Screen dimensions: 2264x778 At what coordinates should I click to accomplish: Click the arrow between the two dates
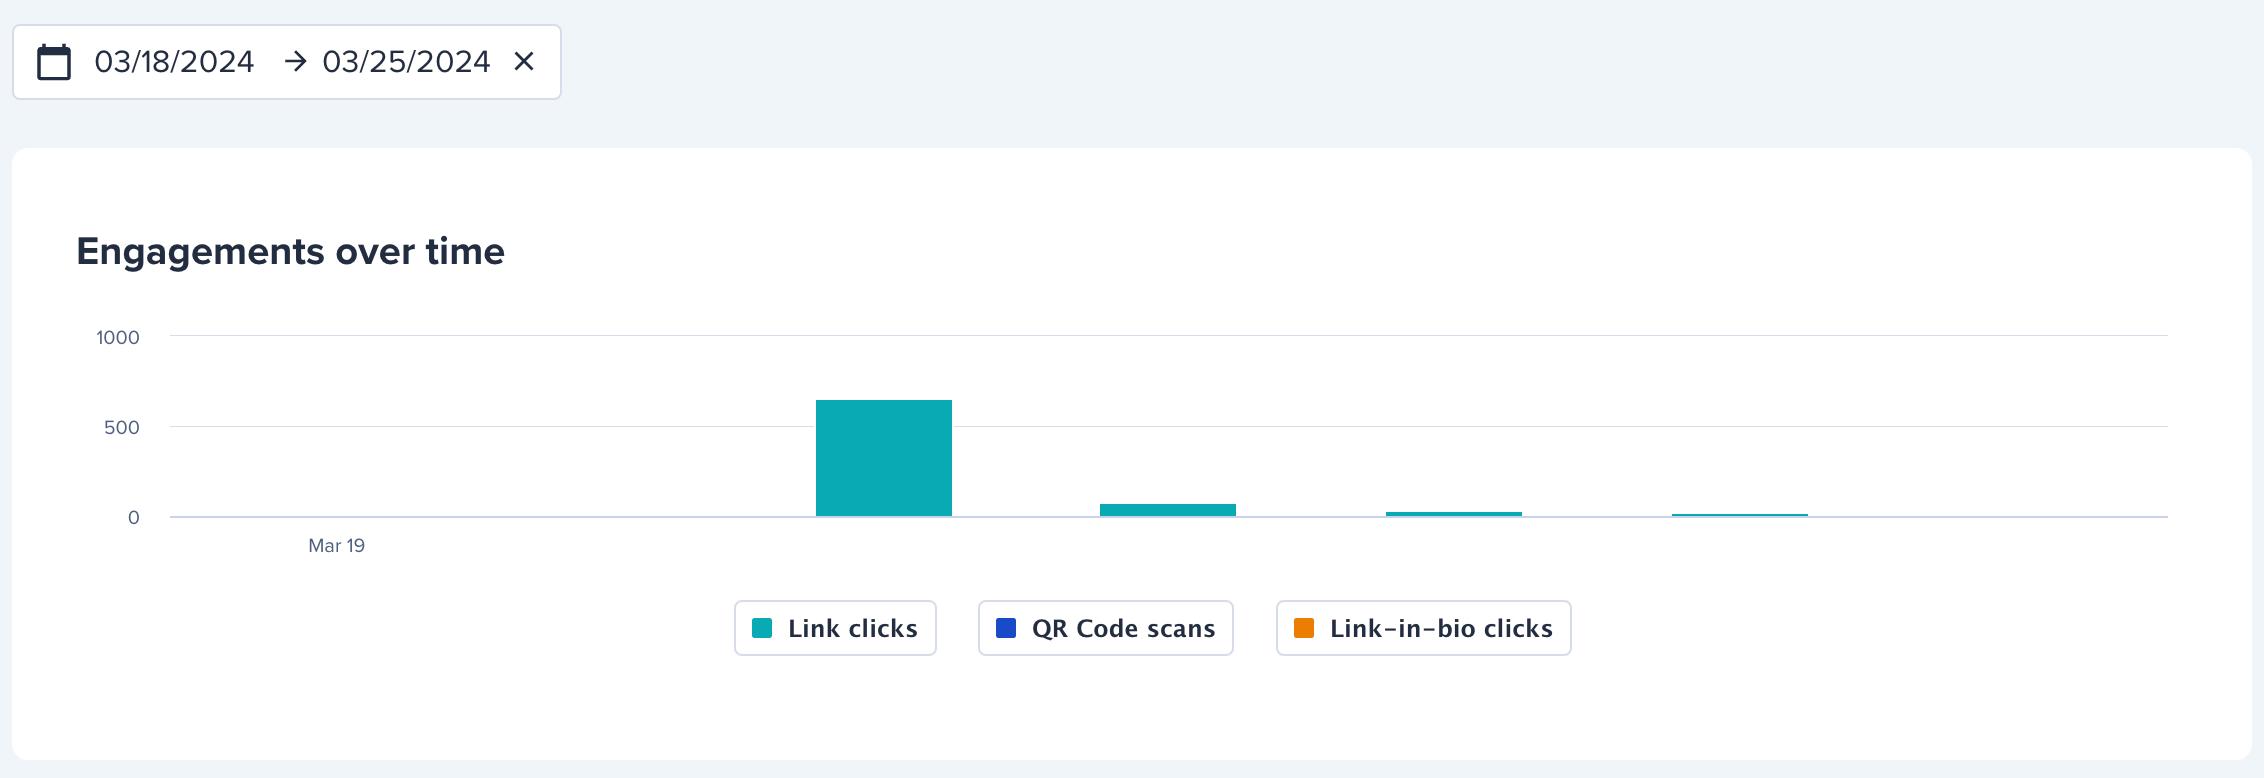[295, 62]
